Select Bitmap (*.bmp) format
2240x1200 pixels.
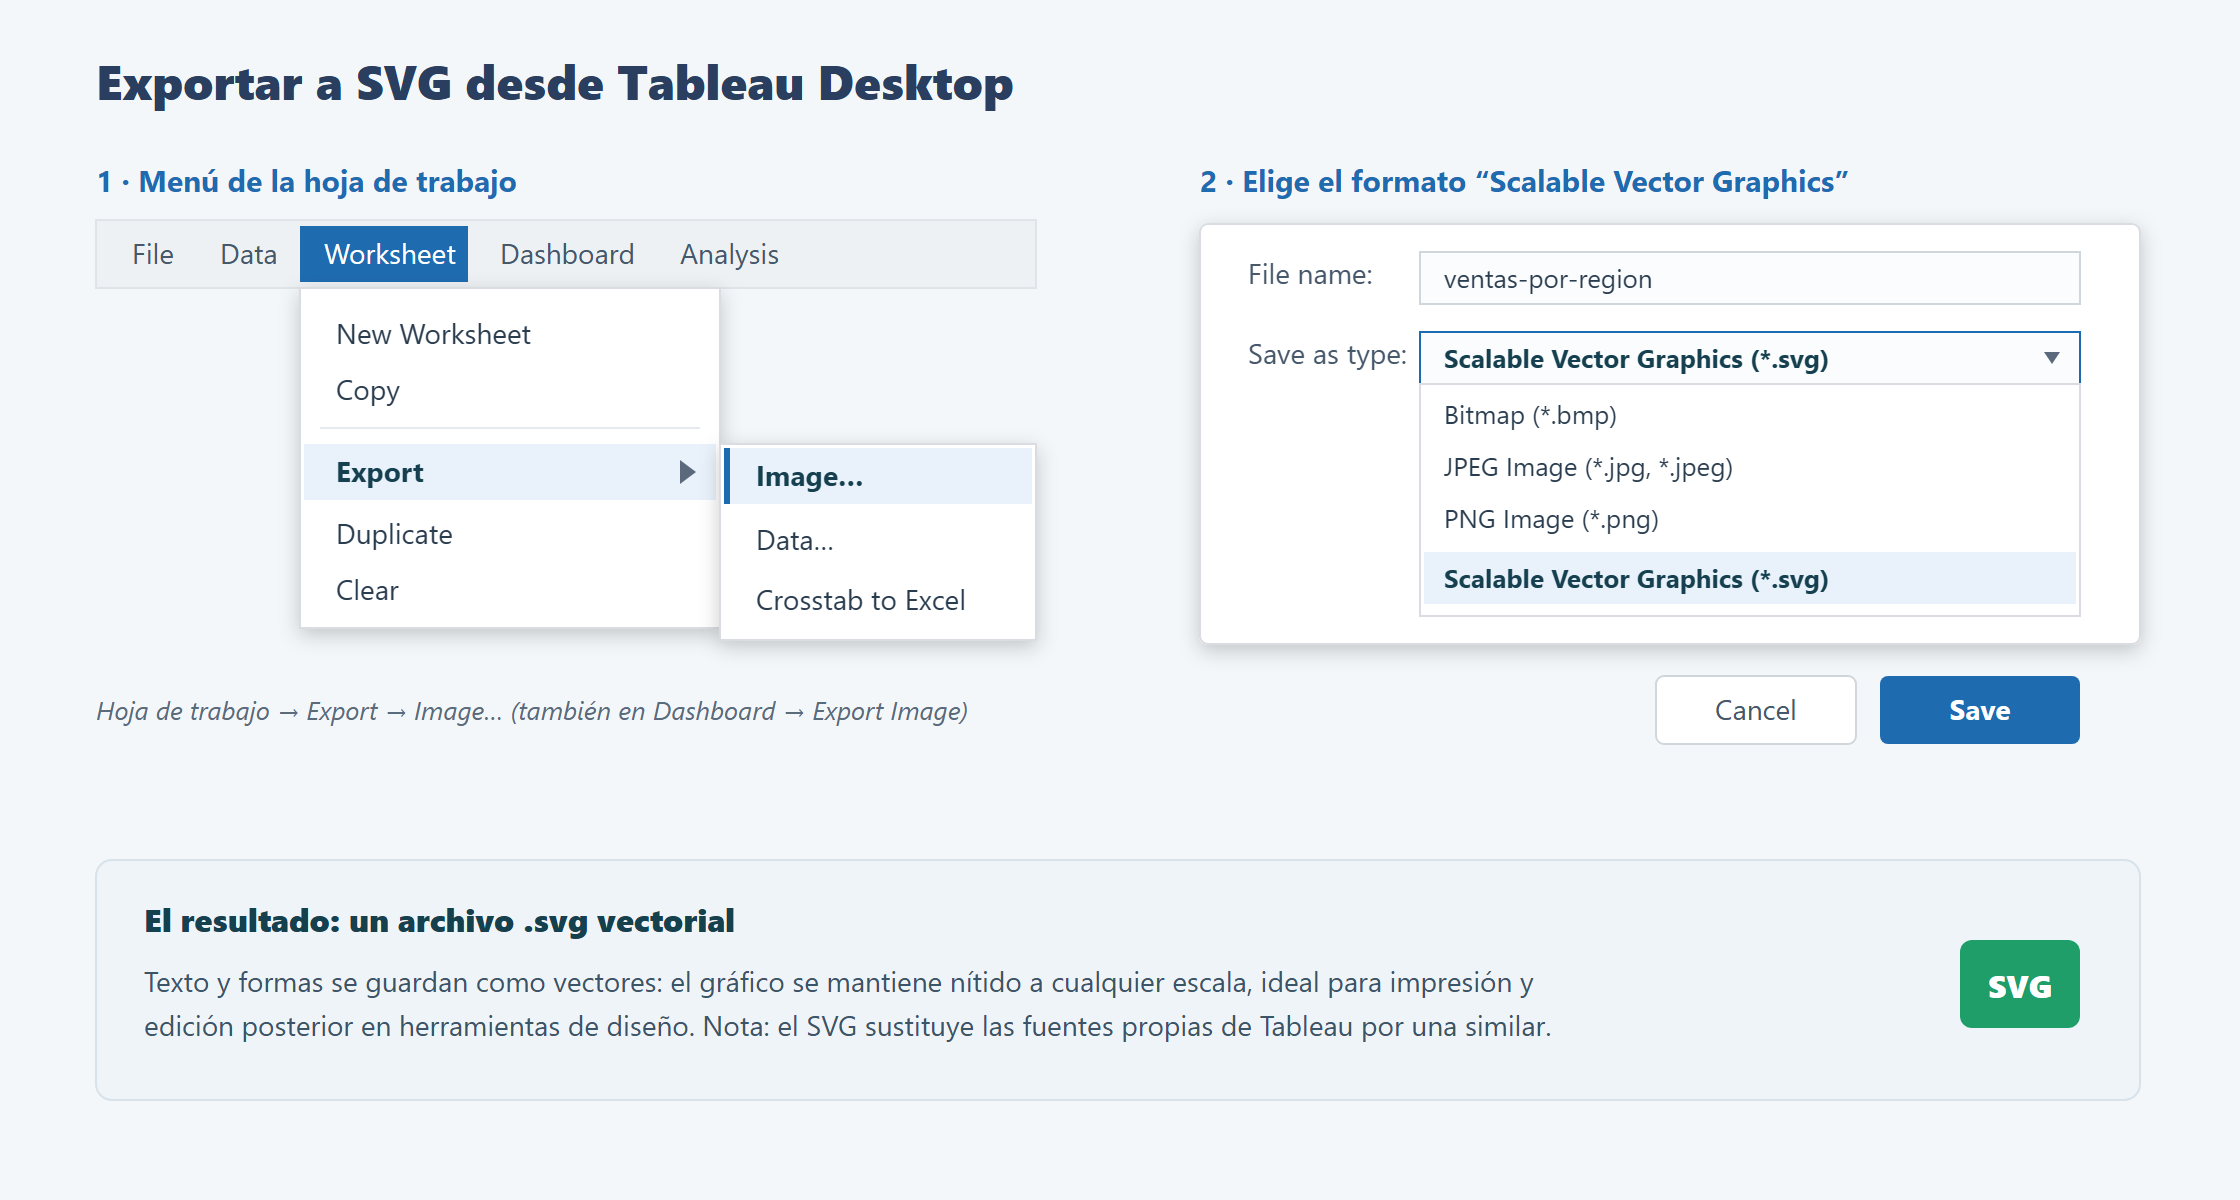(1749, 415)
